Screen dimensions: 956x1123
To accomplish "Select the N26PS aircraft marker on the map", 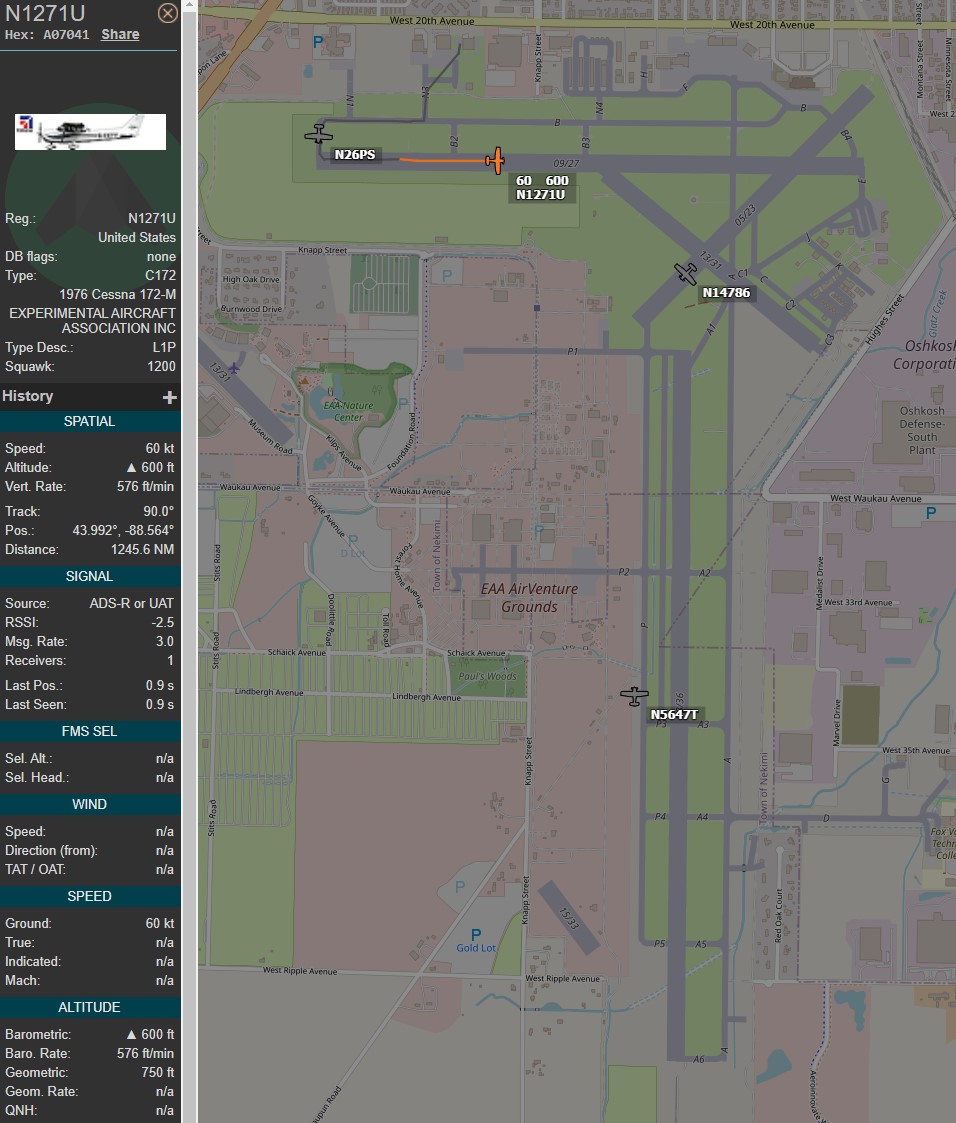I will (319, 133).
